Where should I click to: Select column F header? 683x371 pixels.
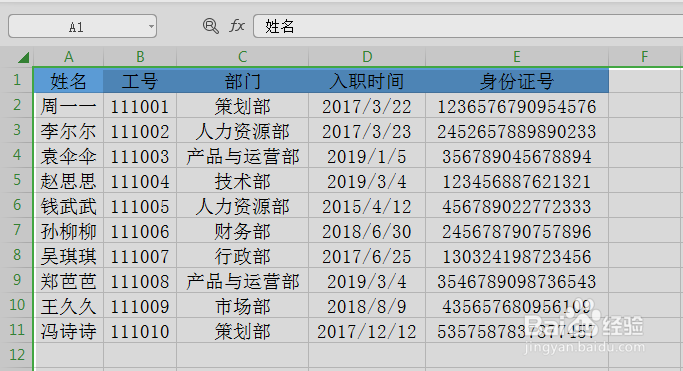tap(645, 57)
